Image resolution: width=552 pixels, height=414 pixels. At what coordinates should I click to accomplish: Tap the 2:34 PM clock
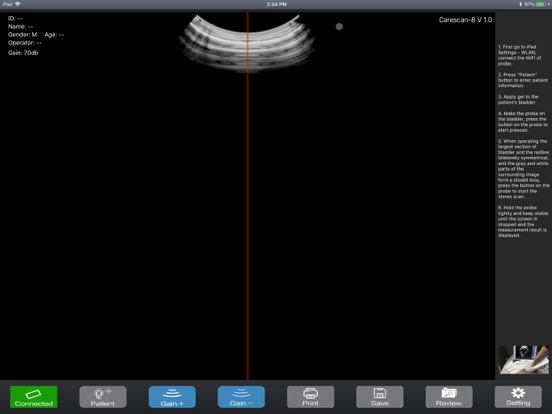(x=276, y=4)
